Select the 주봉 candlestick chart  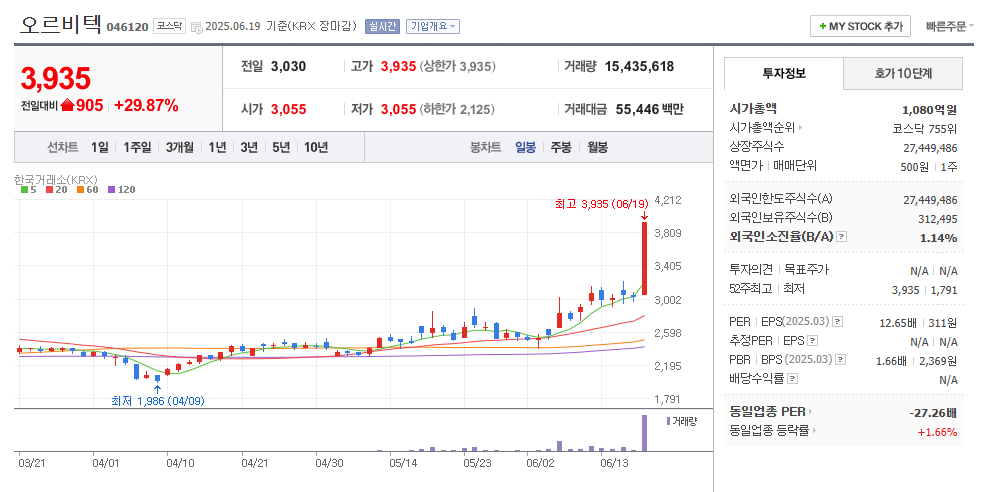pyautogui.click(x=561, y=147)
